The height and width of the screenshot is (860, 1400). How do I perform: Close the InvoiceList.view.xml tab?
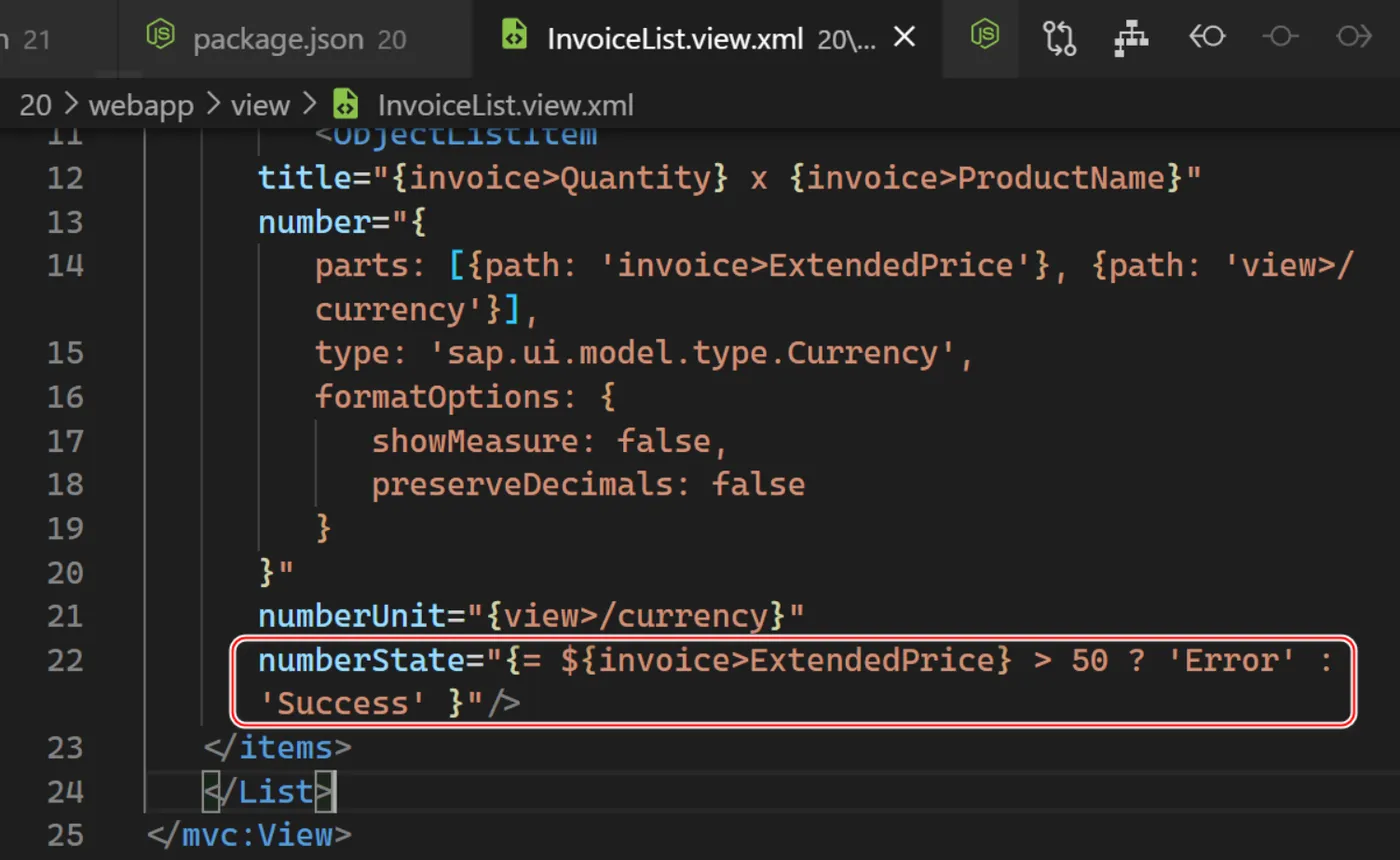click(x=904, y=38)
